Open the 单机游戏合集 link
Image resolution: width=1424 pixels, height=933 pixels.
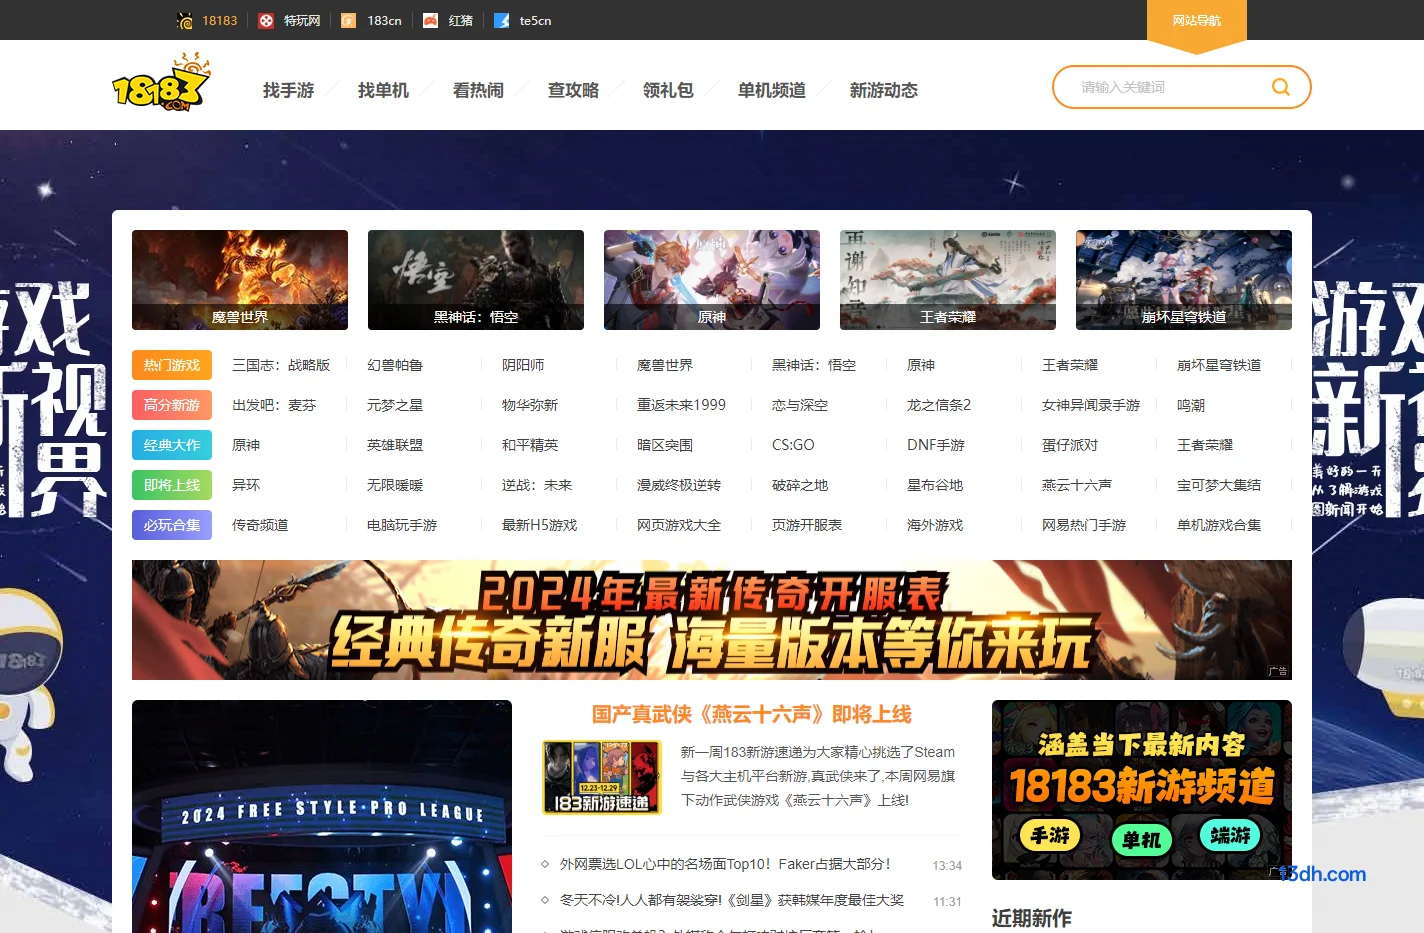click(1219, 525)
